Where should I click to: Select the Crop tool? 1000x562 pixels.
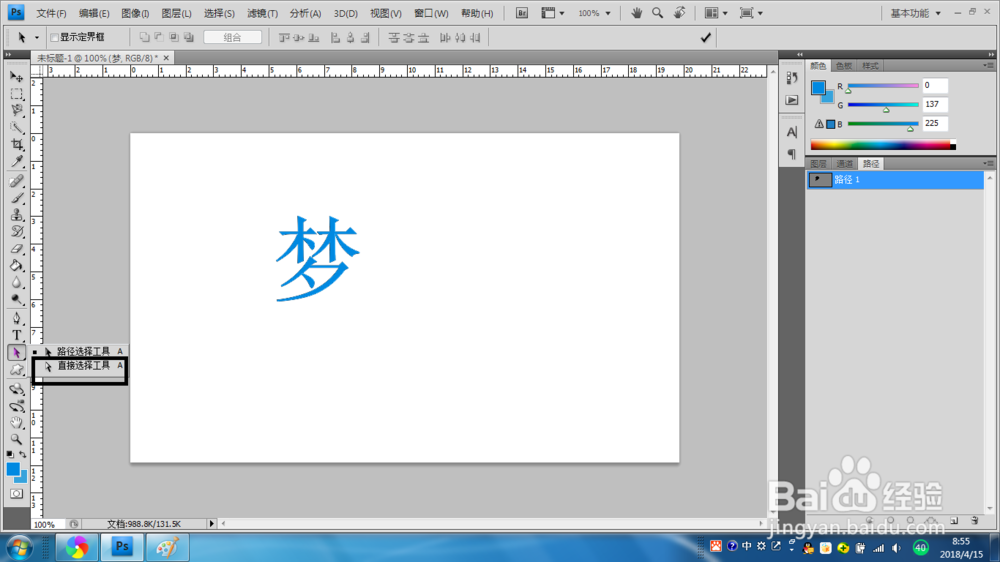[17, 145]
